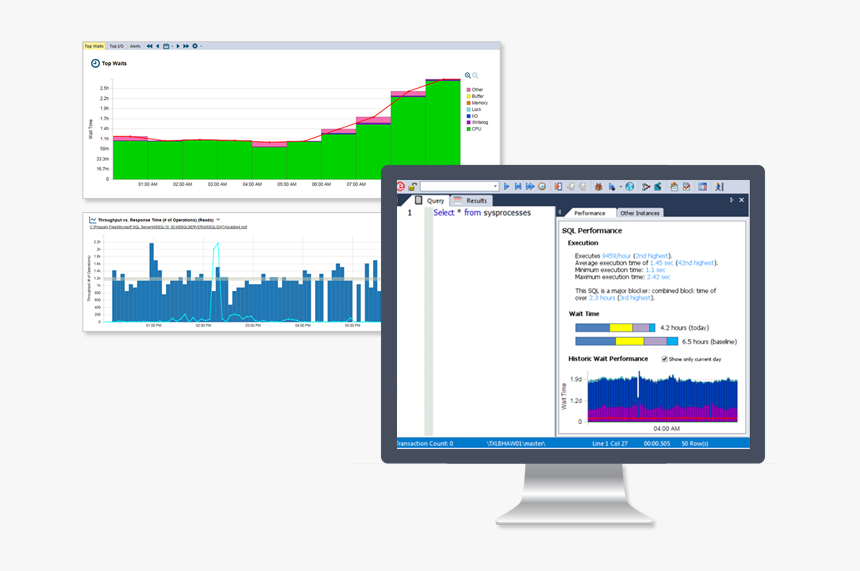Click the globe icon in the query toolbar
Screen dimensions: 860x571
630,186
